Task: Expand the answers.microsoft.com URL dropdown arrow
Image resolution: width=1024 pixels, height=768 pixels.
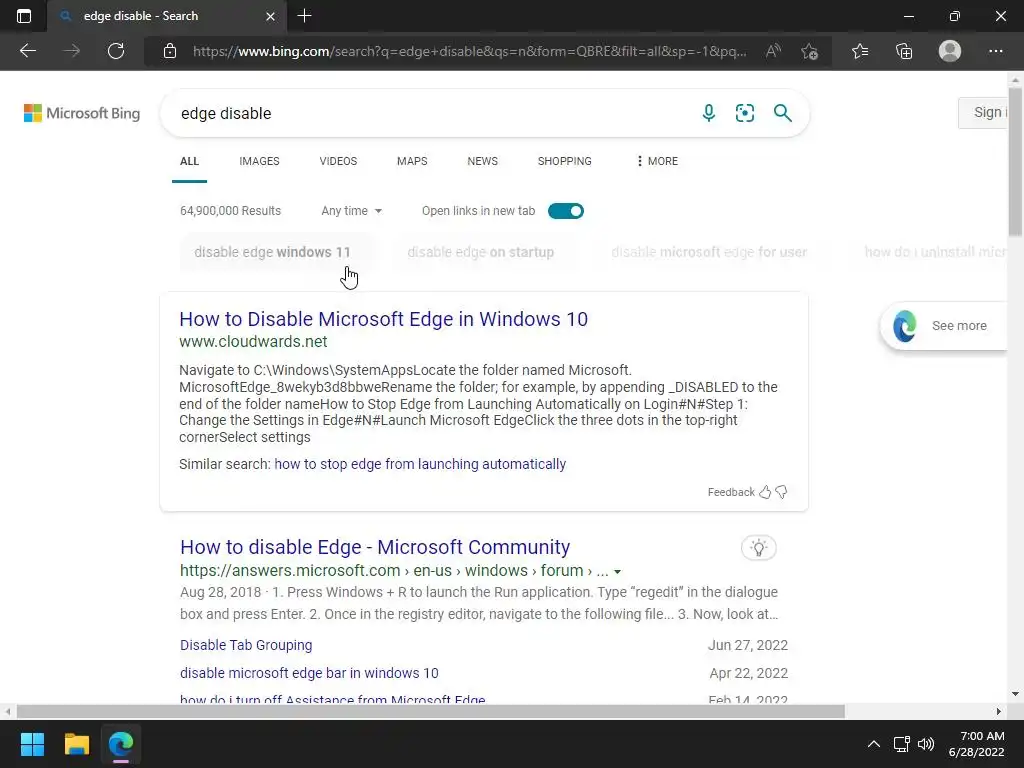Action: pos(617,571)
